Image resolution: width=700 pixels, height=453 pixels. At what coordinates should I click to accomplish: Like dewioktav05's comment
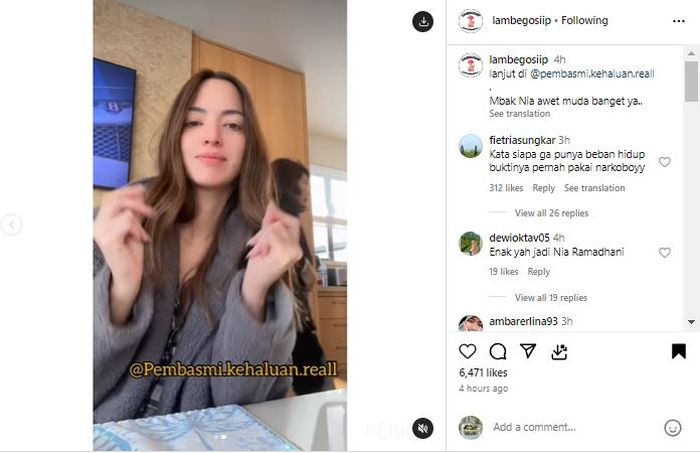(665, 253)
